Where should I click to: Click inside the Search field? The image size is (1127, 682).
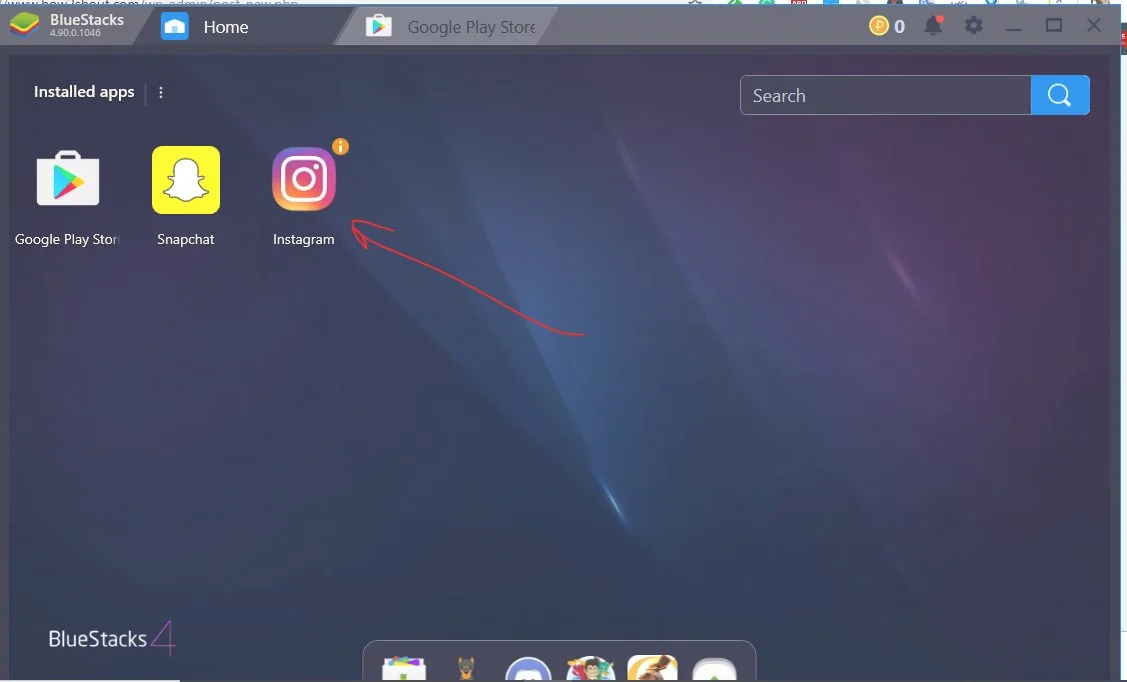(886, 96)
